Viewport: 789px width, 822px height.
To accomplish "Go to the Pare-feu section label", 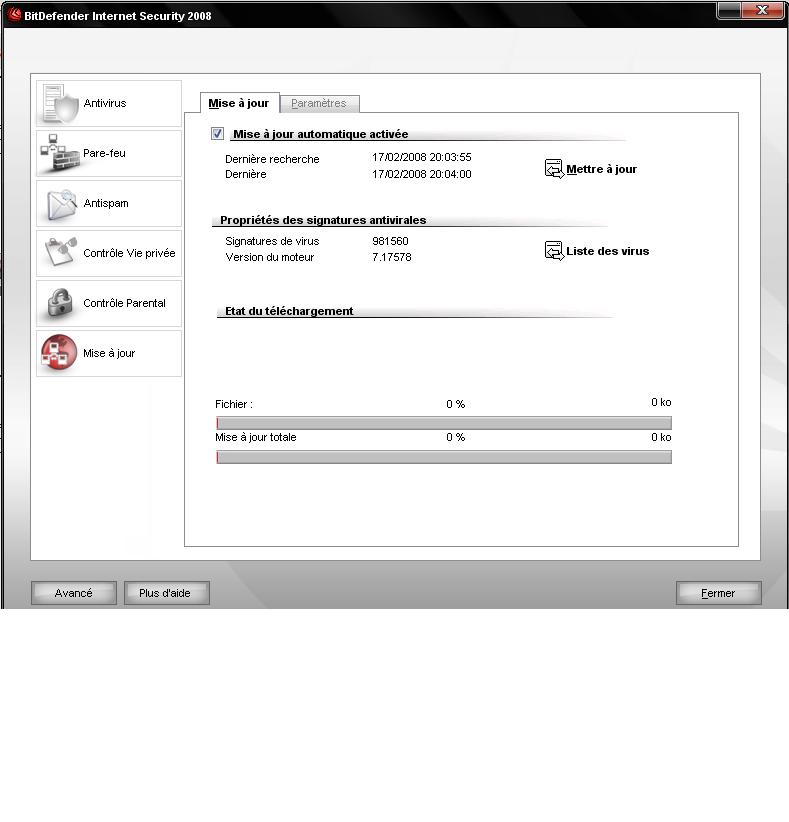I will [x=104, y=153].
